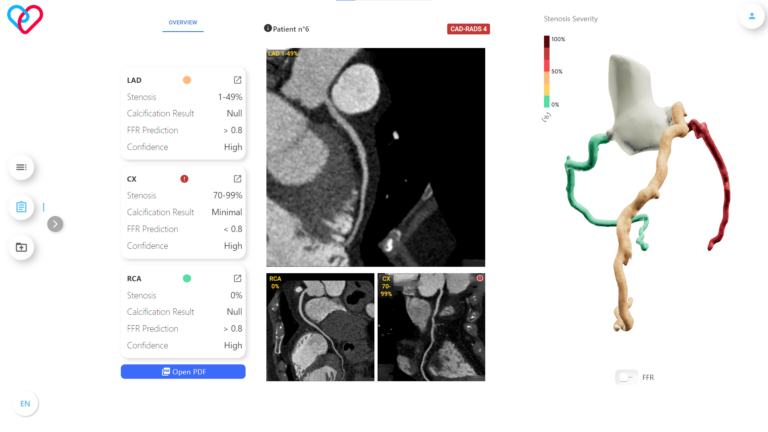Click the rotate icon below severity scale

547,117
